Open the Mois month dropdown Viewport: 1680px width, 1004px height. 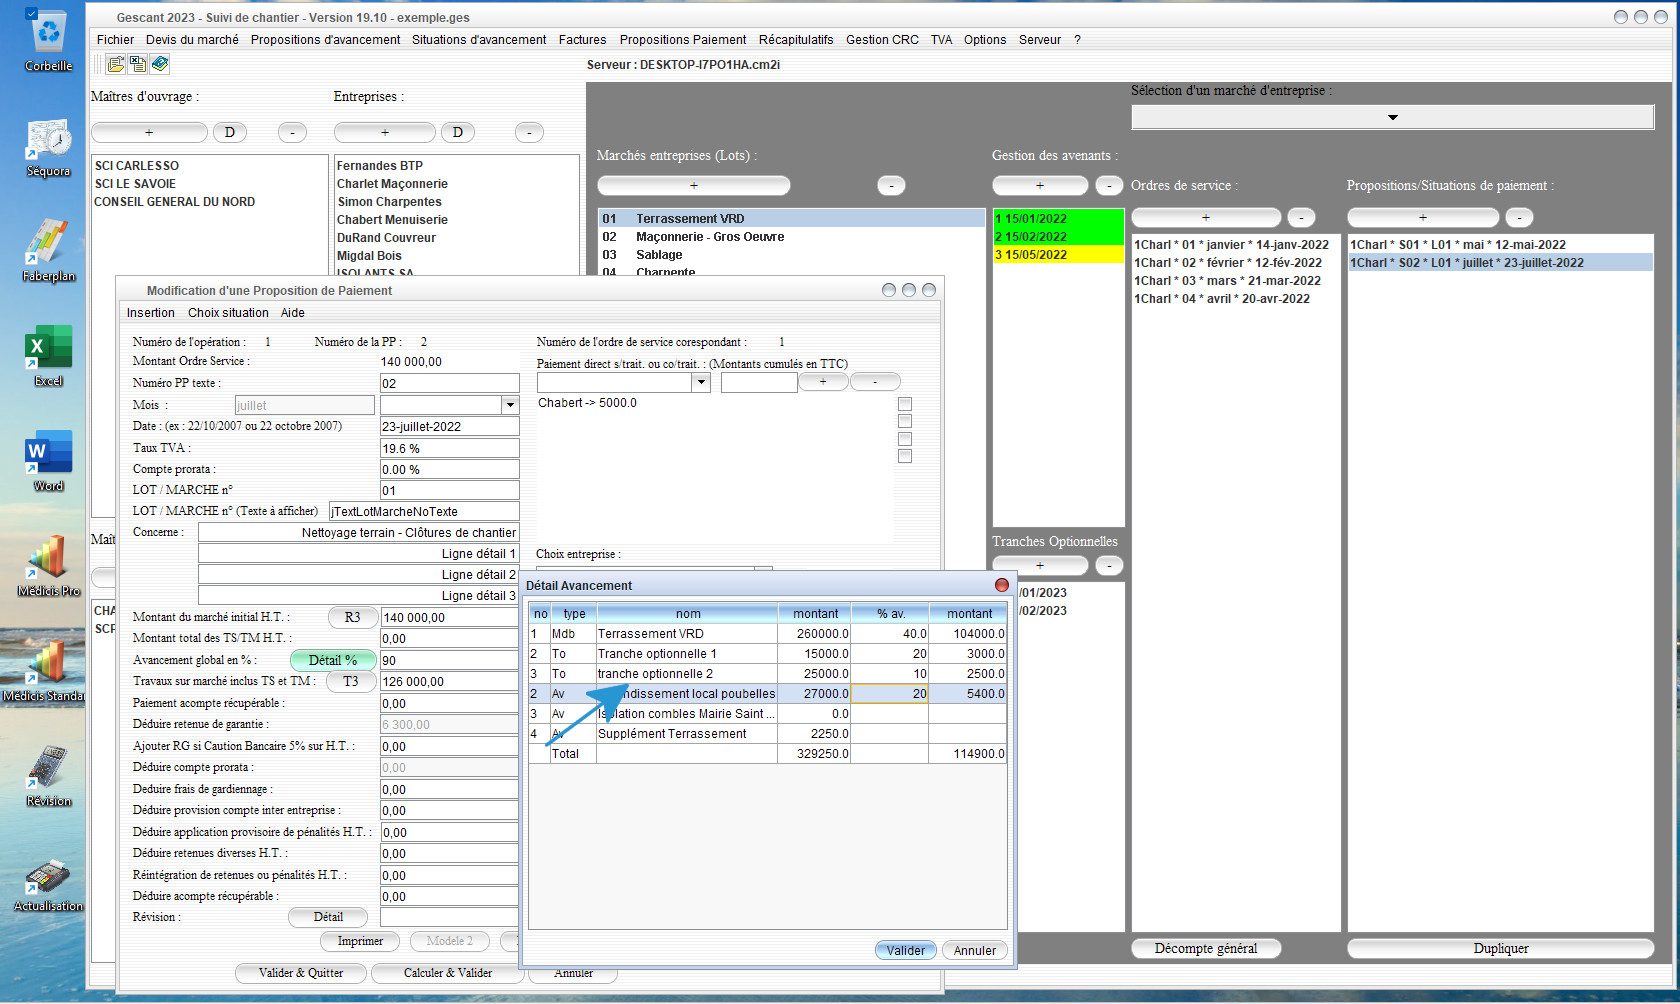click(x=510, y=405)
